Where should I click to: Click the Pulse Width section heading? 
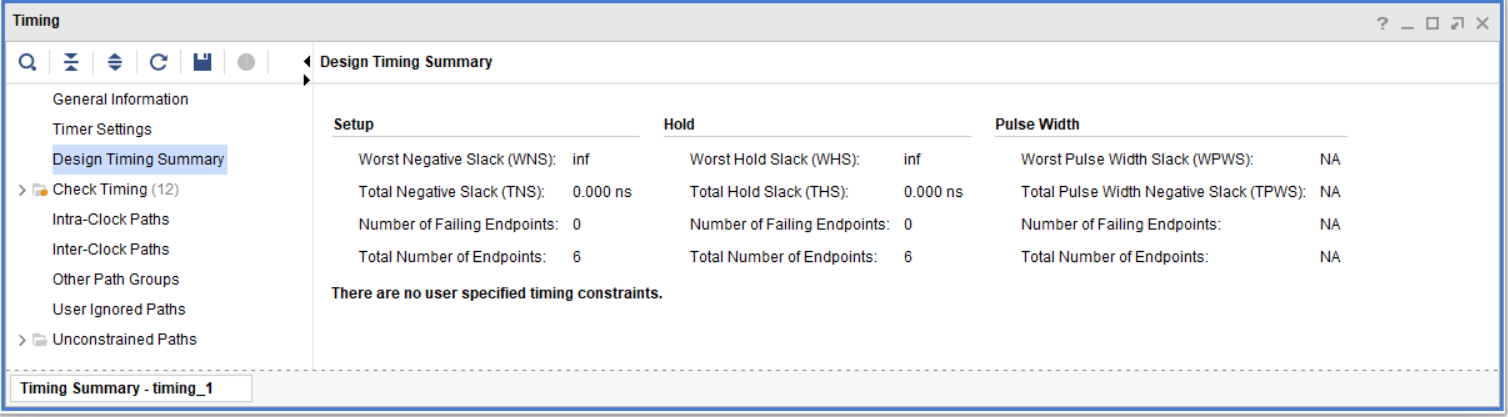[1037, 124]
